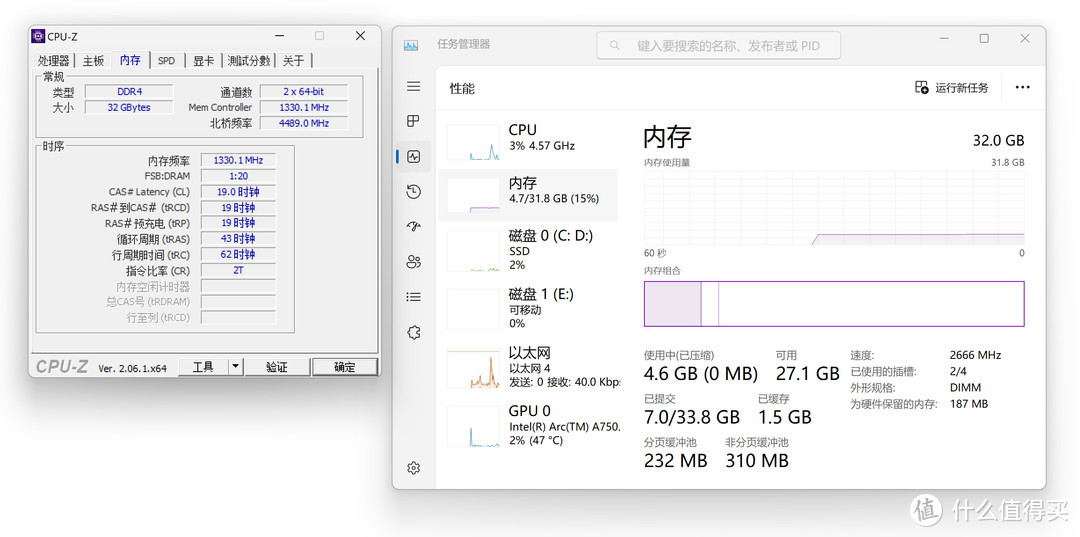The width and height of the screenshot is (1080, 537).
Task: Switch to 显卡 tab in CPU-Z
Action: pos(203,61)
